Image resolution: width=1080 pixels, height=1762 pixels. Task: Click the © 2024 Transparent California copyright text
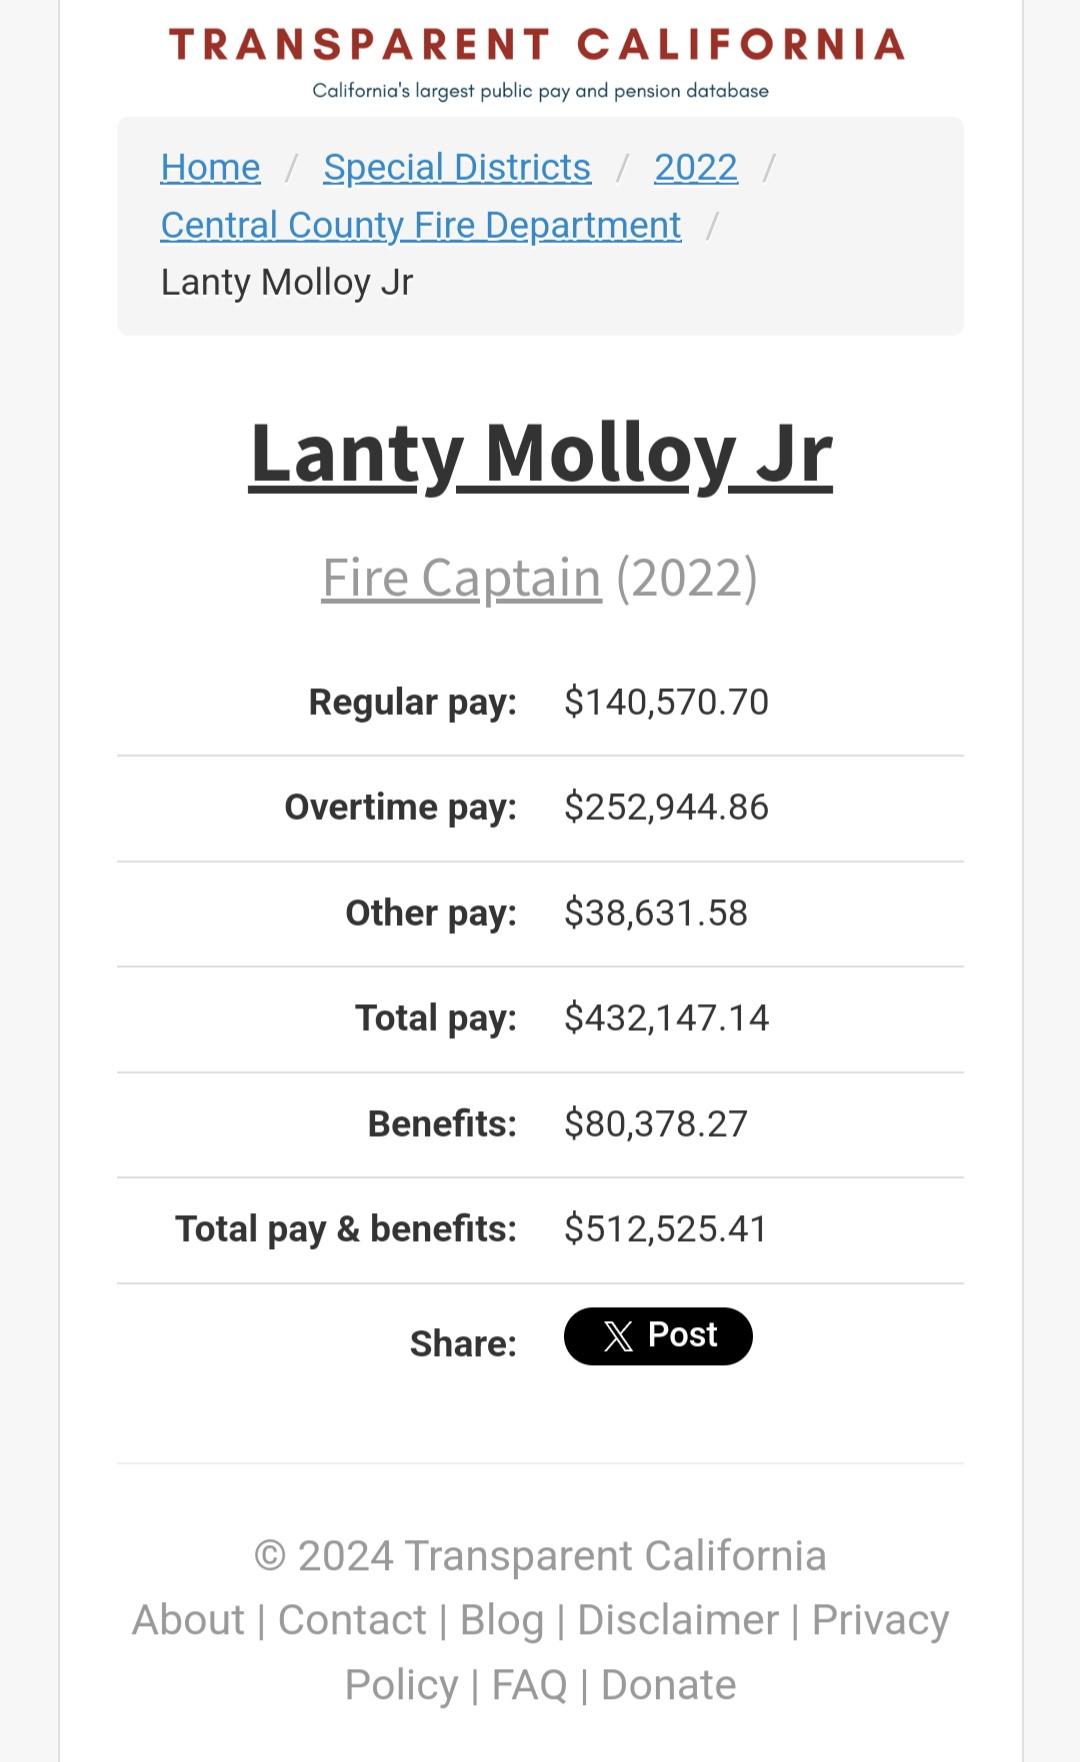(x=540, y=1556)
